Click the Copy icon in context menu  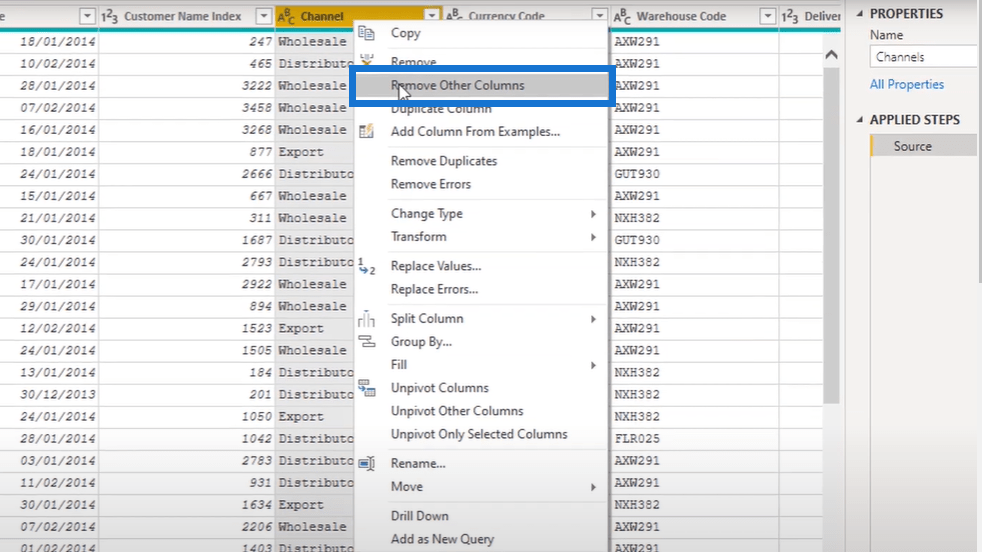point(366,33)
